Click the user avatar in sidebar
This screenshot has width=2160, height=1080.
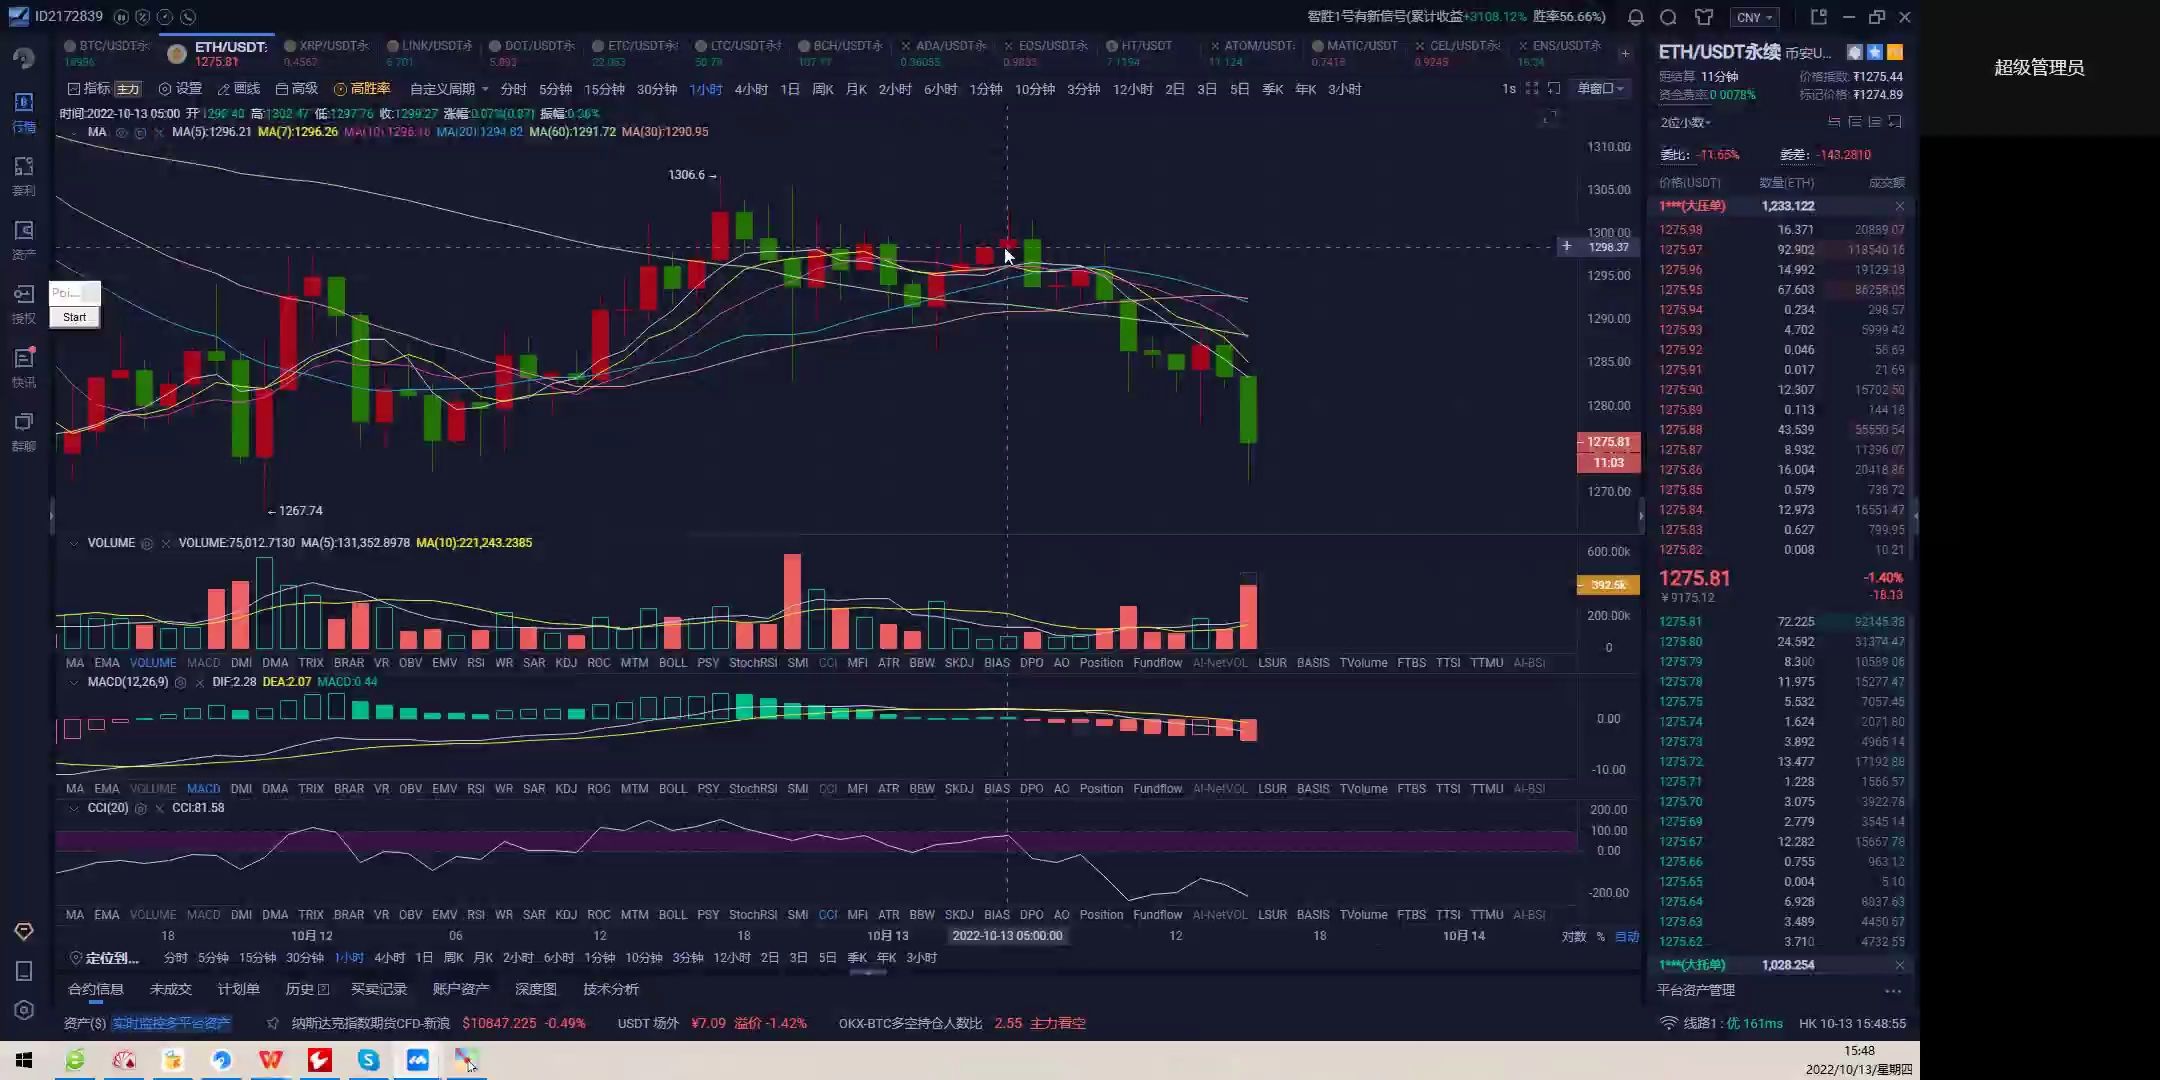(x=24, y=58)
